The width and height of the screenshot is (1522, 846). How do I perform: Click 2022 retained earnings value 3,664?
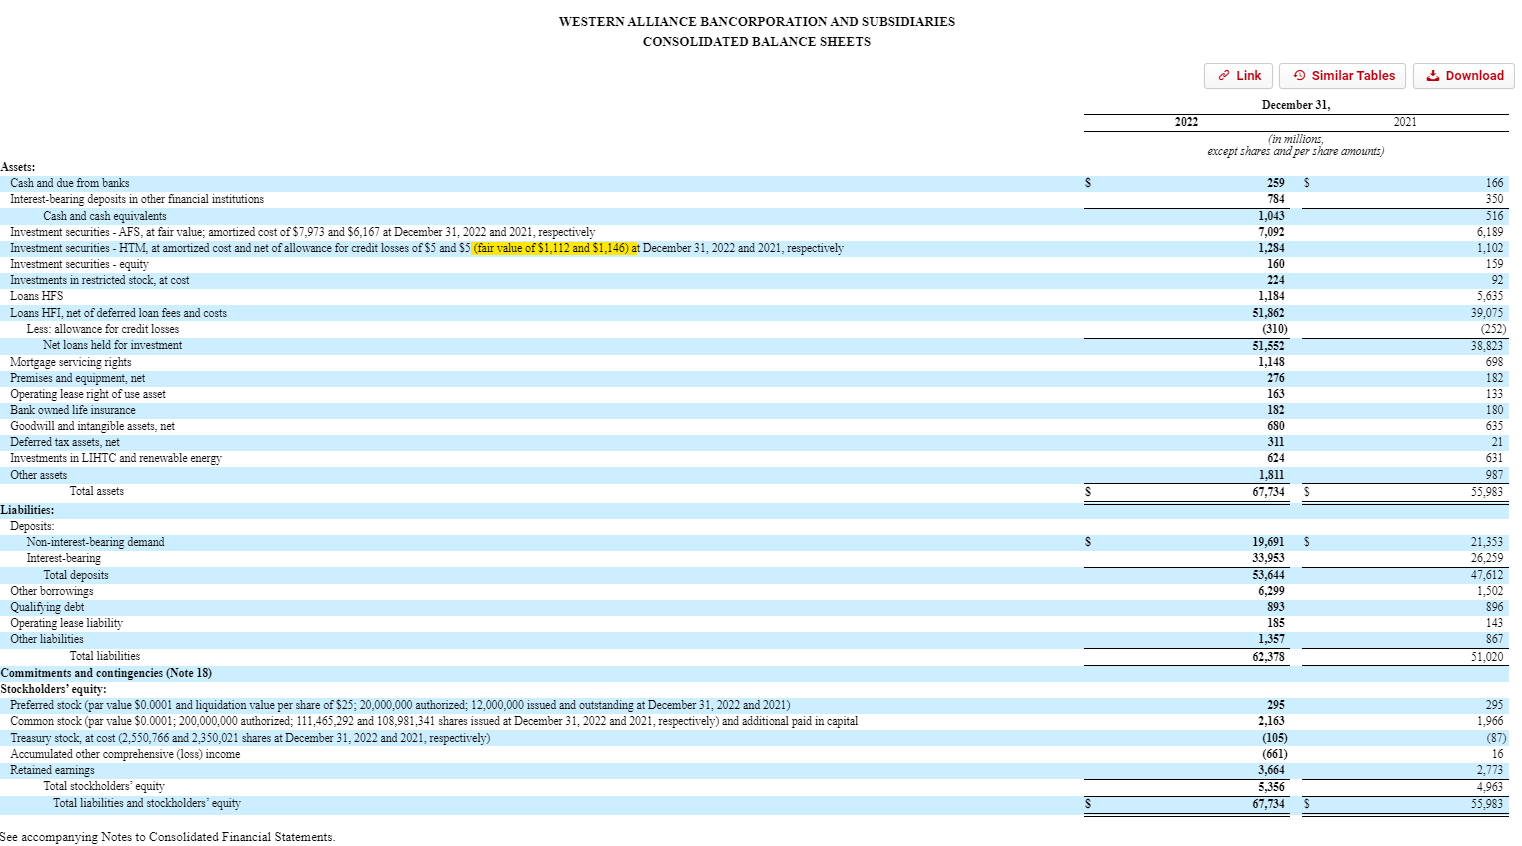pyautogui.click(x=1271, y=770)
